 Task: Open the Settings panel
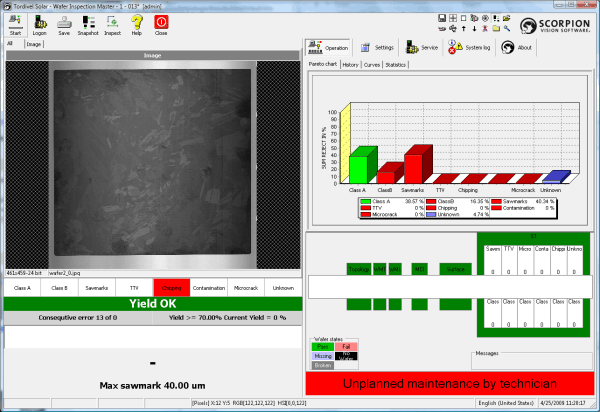377,47
